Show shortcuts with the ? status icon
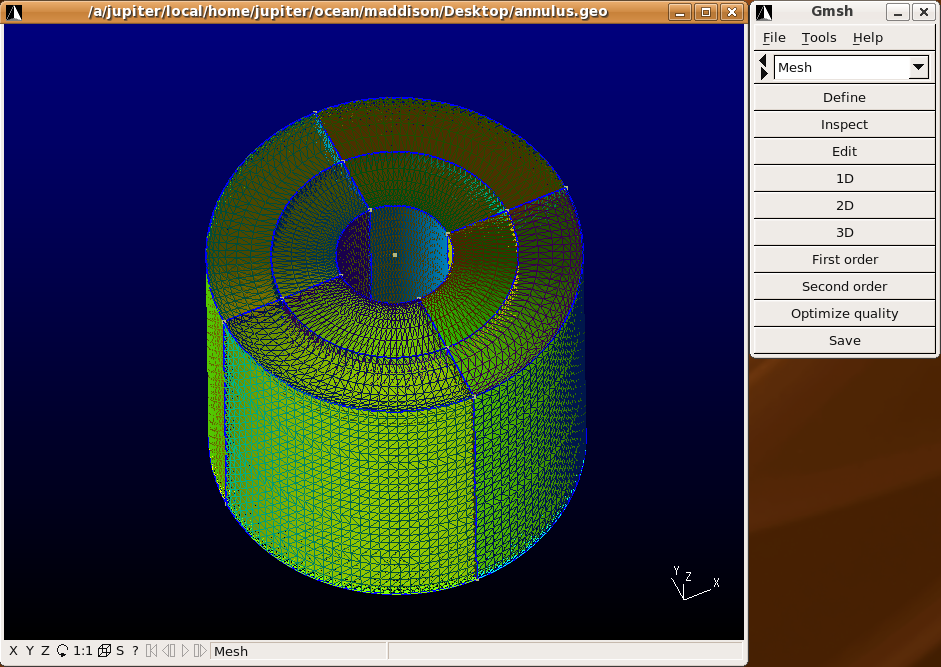 (135, 651)
